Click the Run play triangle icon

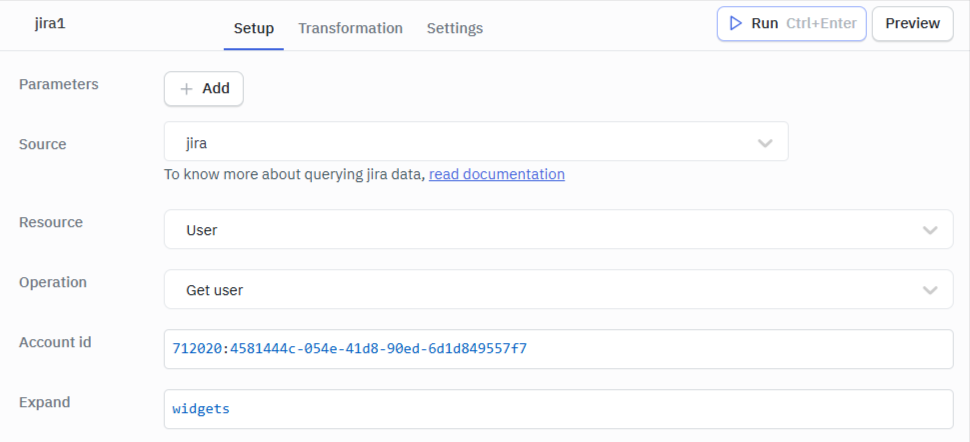tap(736, 24)
